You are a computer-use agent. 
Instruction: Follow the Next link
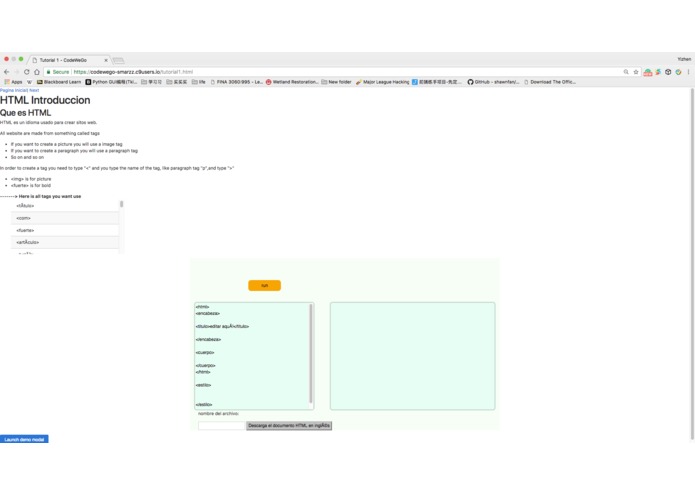pos(34,90)
